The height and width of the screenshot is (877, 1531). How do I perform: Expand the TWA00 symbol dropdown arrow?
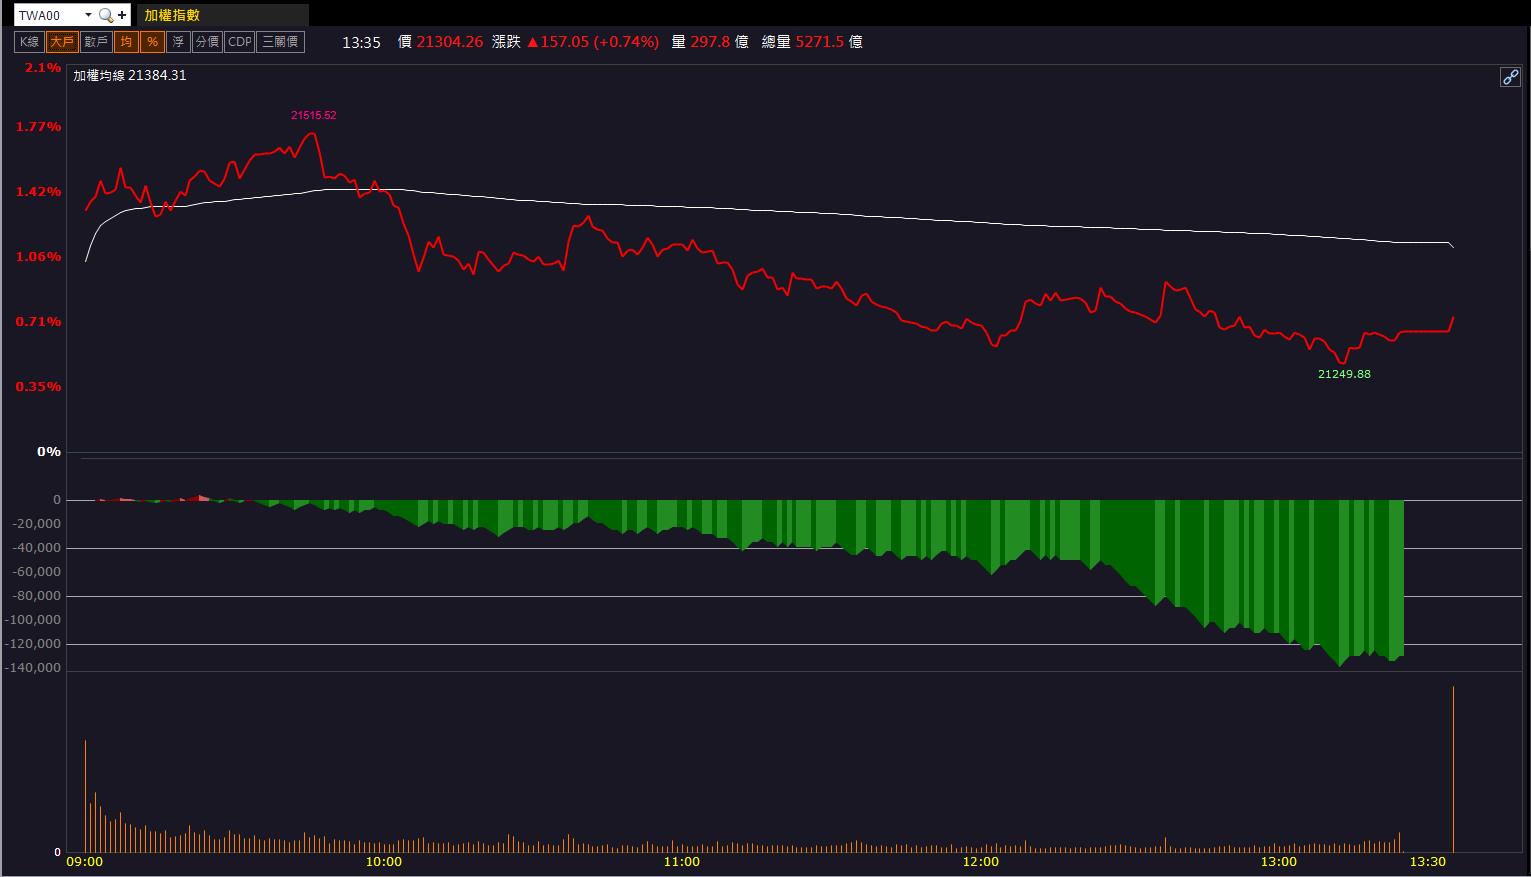point(88,15)
